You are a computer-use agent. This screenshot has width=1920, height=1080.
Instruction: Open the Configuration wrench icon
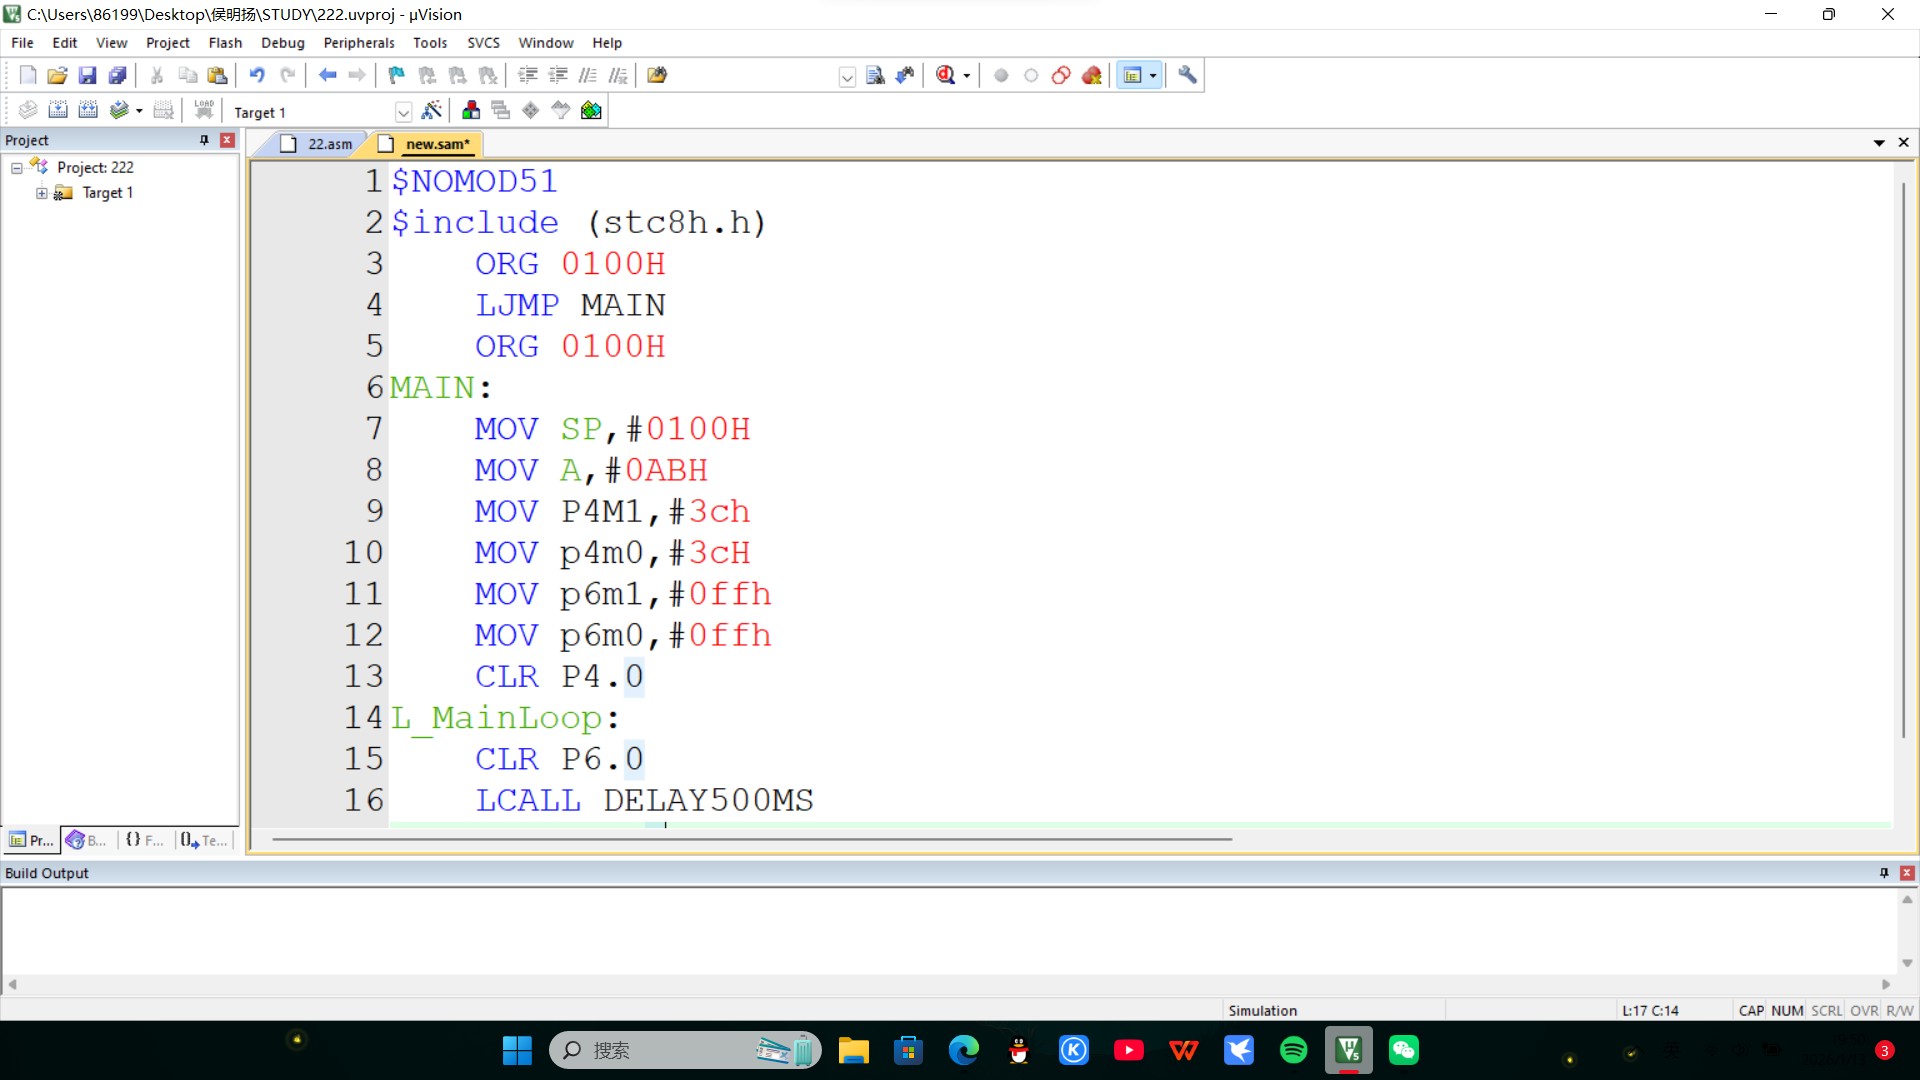(x=1187, y=75)
